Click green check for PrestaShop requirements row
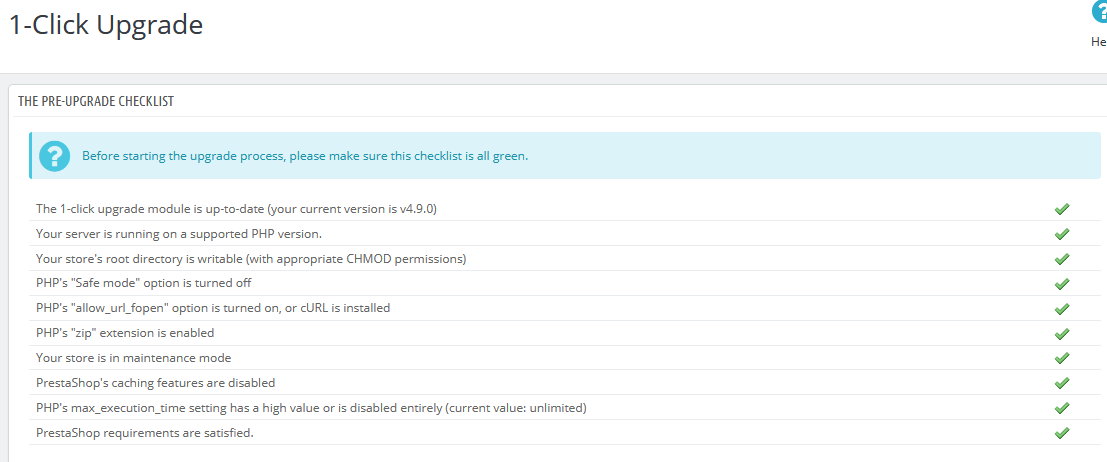 [1061, 433]
